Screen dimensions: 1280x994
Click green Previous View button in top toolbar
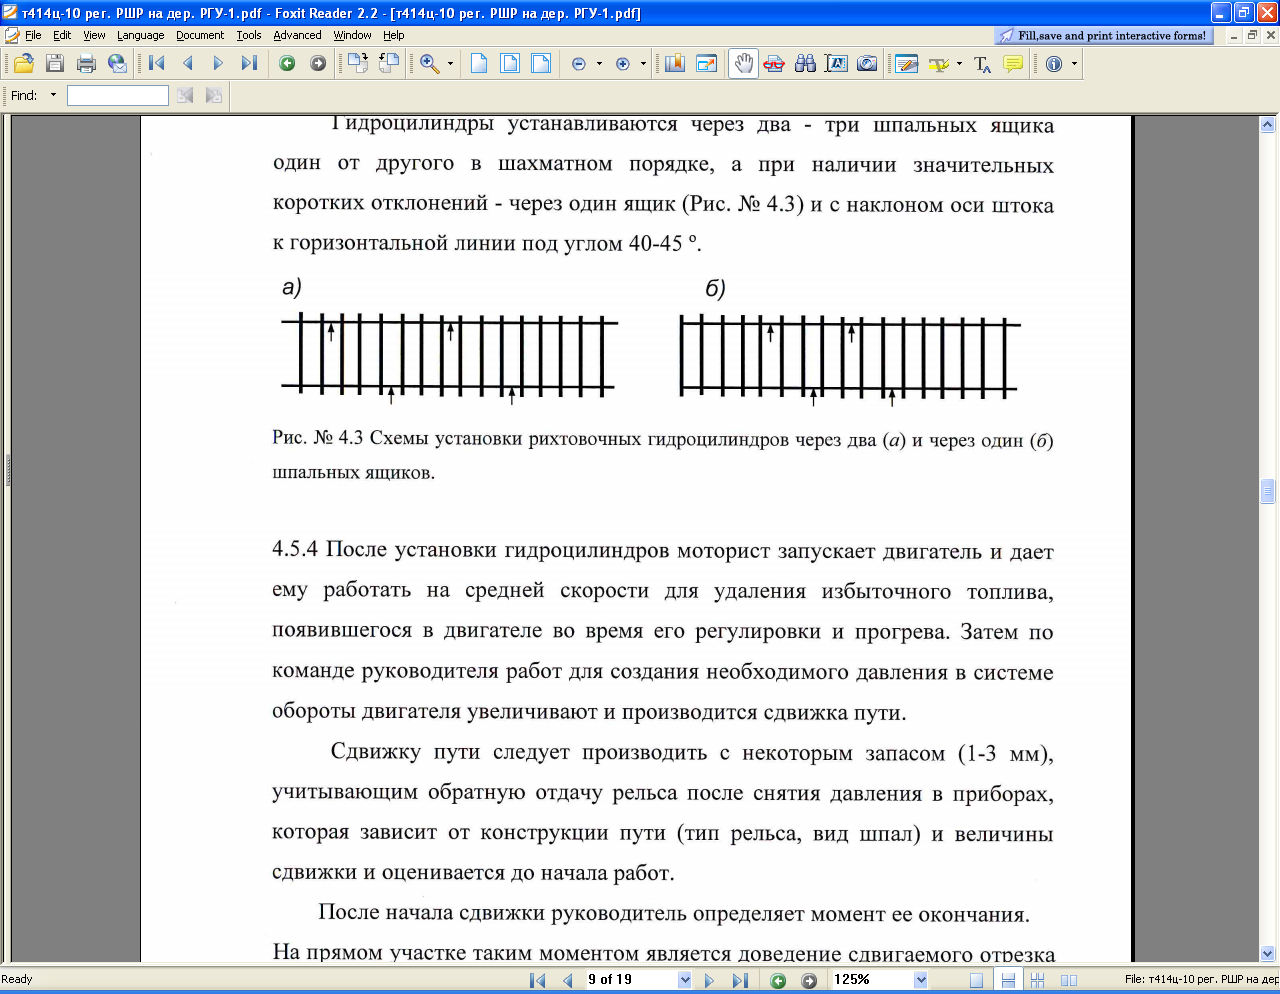[x=287, y=64]
